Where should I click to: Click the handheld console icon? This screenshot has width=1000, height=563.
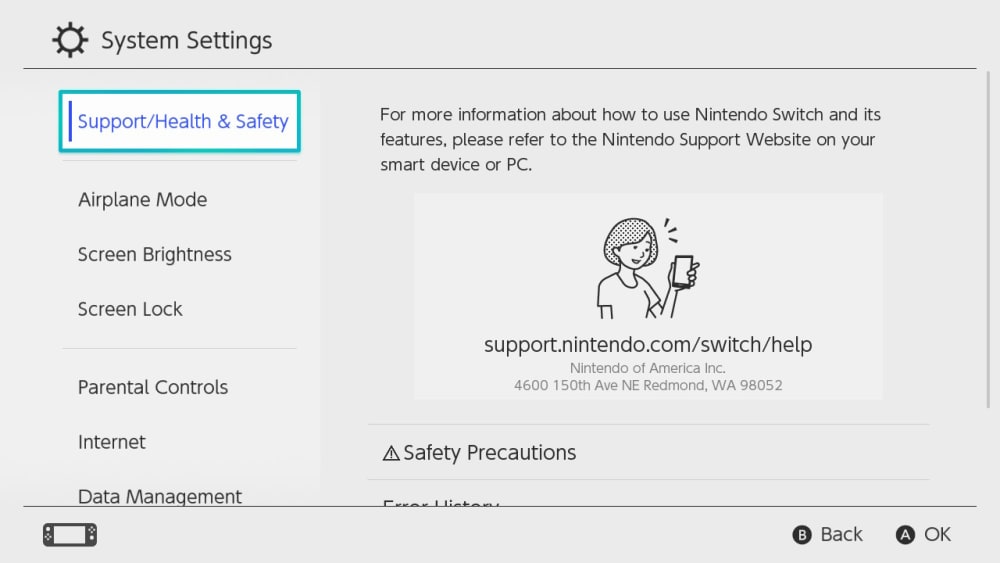coord(70,535)
